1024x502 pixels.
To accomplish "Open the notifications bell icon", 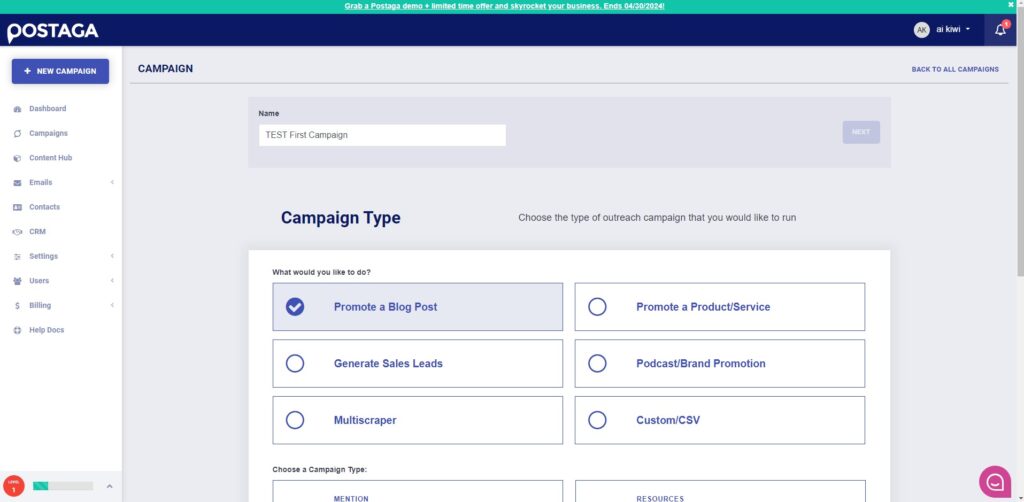I will point(1000,29).
